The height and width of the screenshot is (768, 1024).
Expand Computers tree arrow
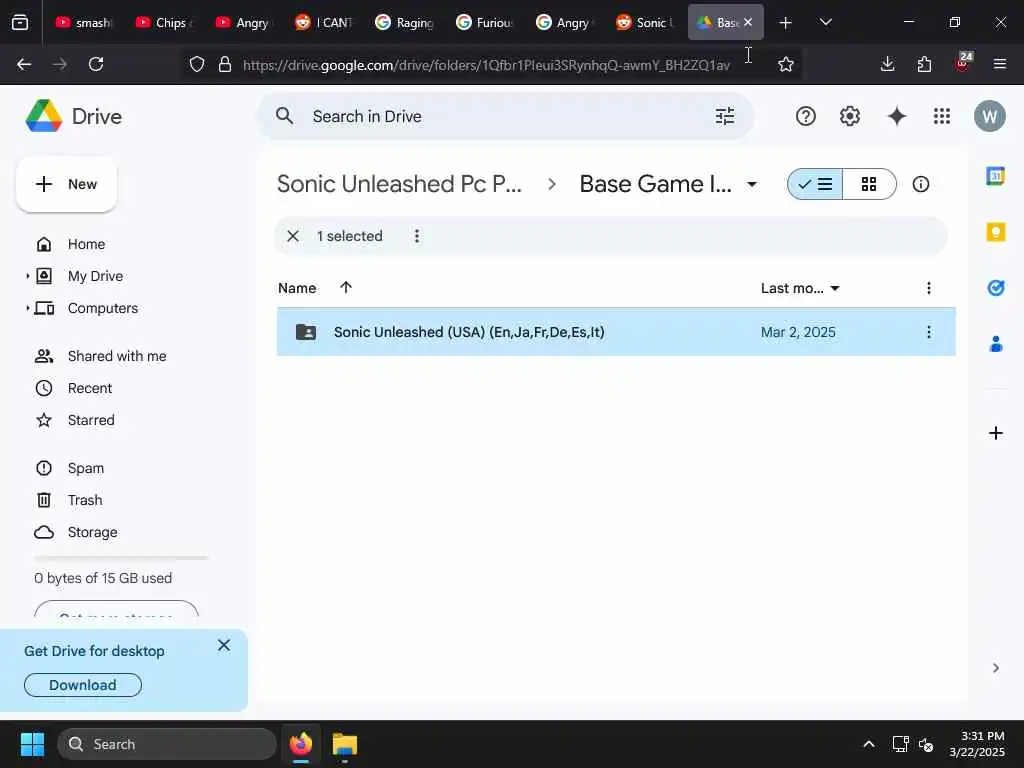(x=27, y=308)
